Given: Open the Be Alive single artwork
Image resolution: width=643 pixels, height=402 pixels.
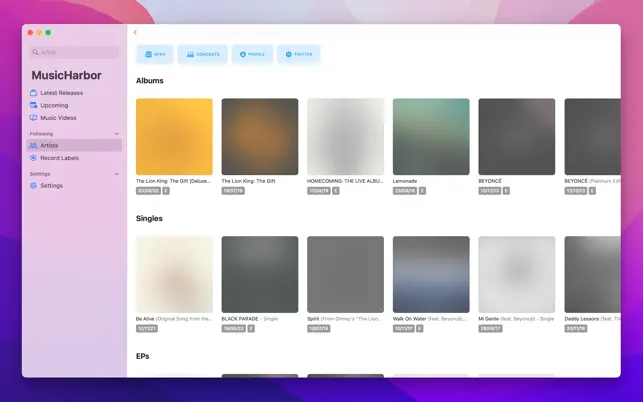Looking at the screenshot, I should [x=174, y=274].
